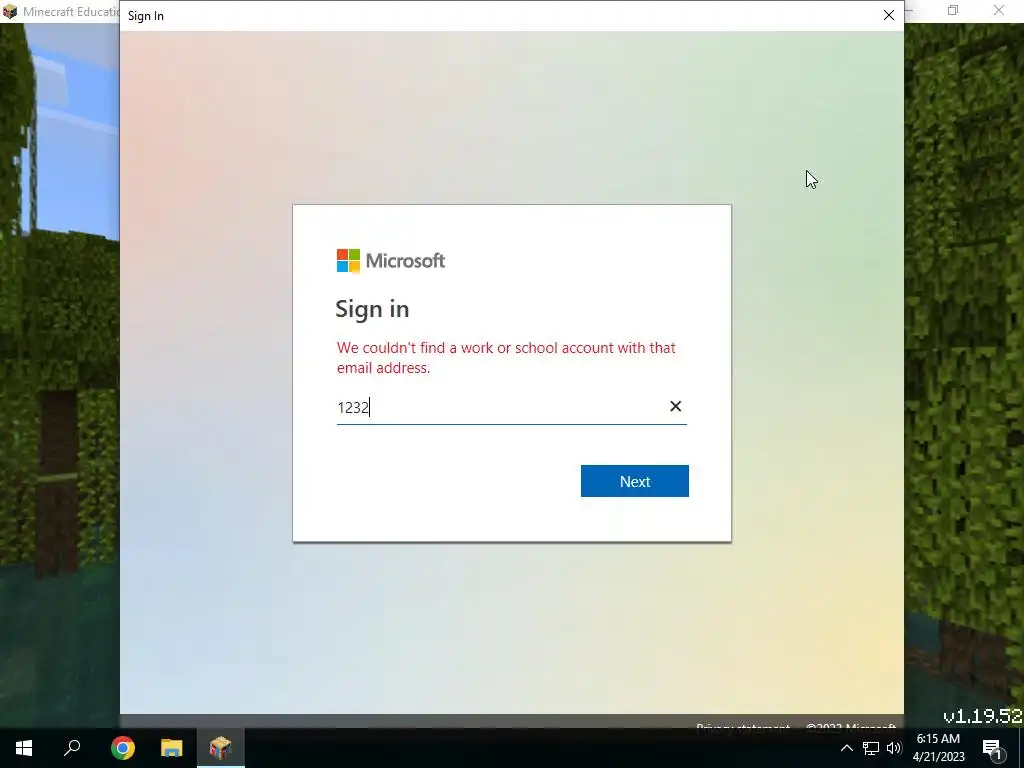Click the v1.19.52 version label

pyautogui.click(x=983, y=716)
